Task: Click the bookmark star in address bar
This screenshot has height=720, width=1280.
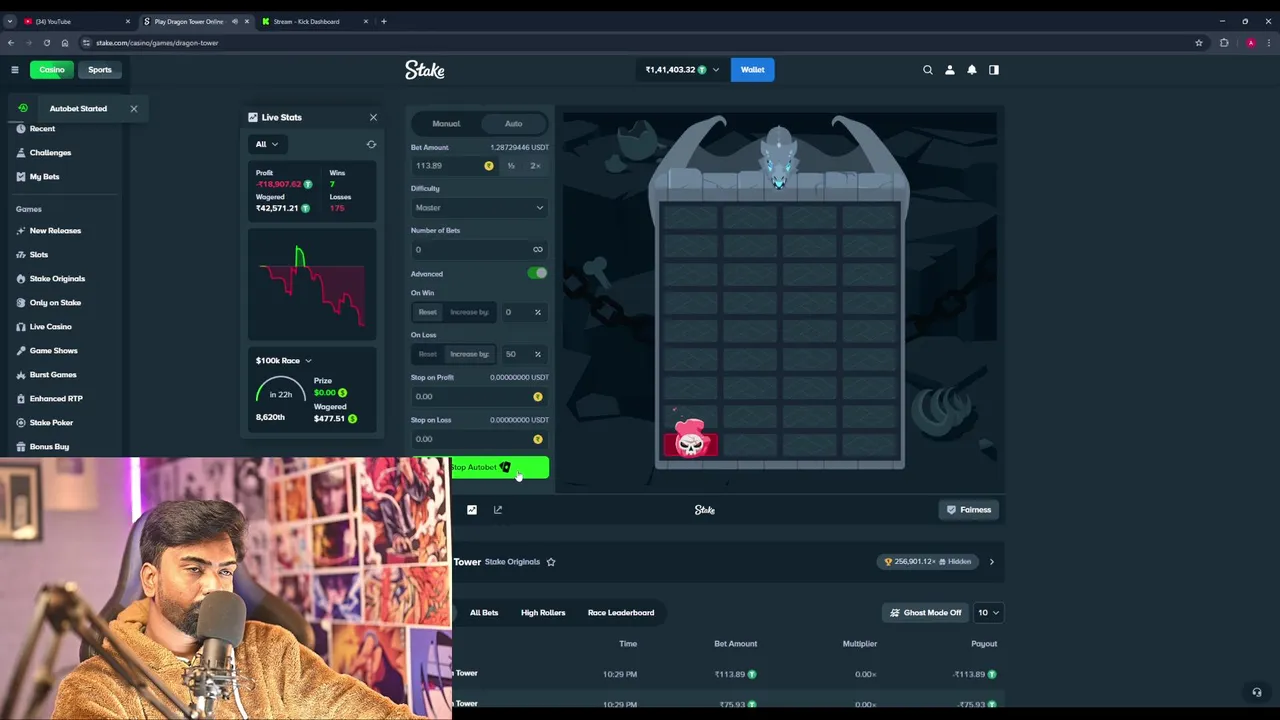Action: [x=1199, y=43]
